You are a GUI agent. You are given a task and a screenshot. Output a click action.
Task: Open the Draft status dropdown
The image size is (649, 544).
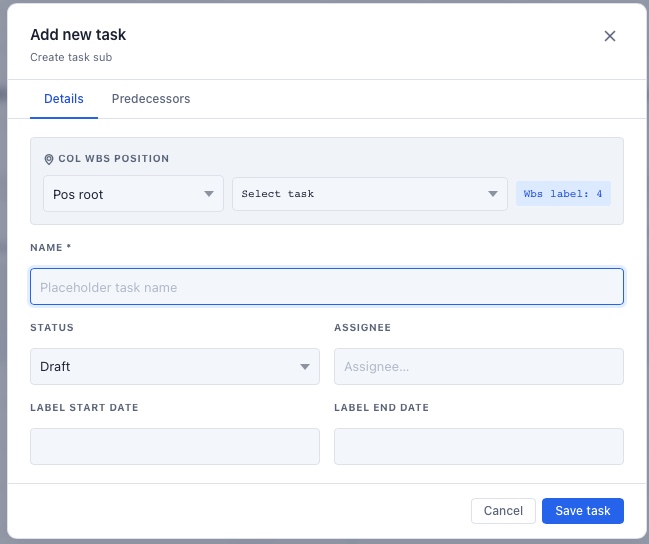tap(175, 367)
